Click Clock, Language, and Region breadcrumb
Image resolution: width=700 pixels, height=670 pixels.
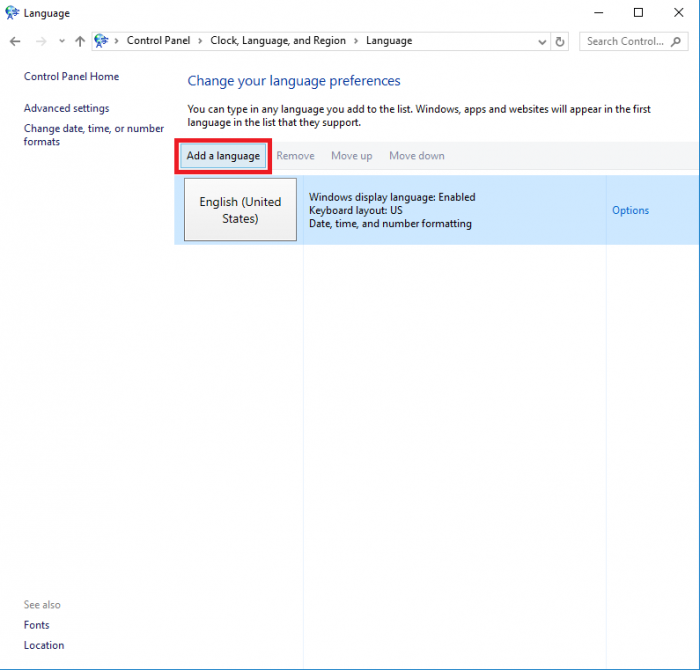point(278,41)
